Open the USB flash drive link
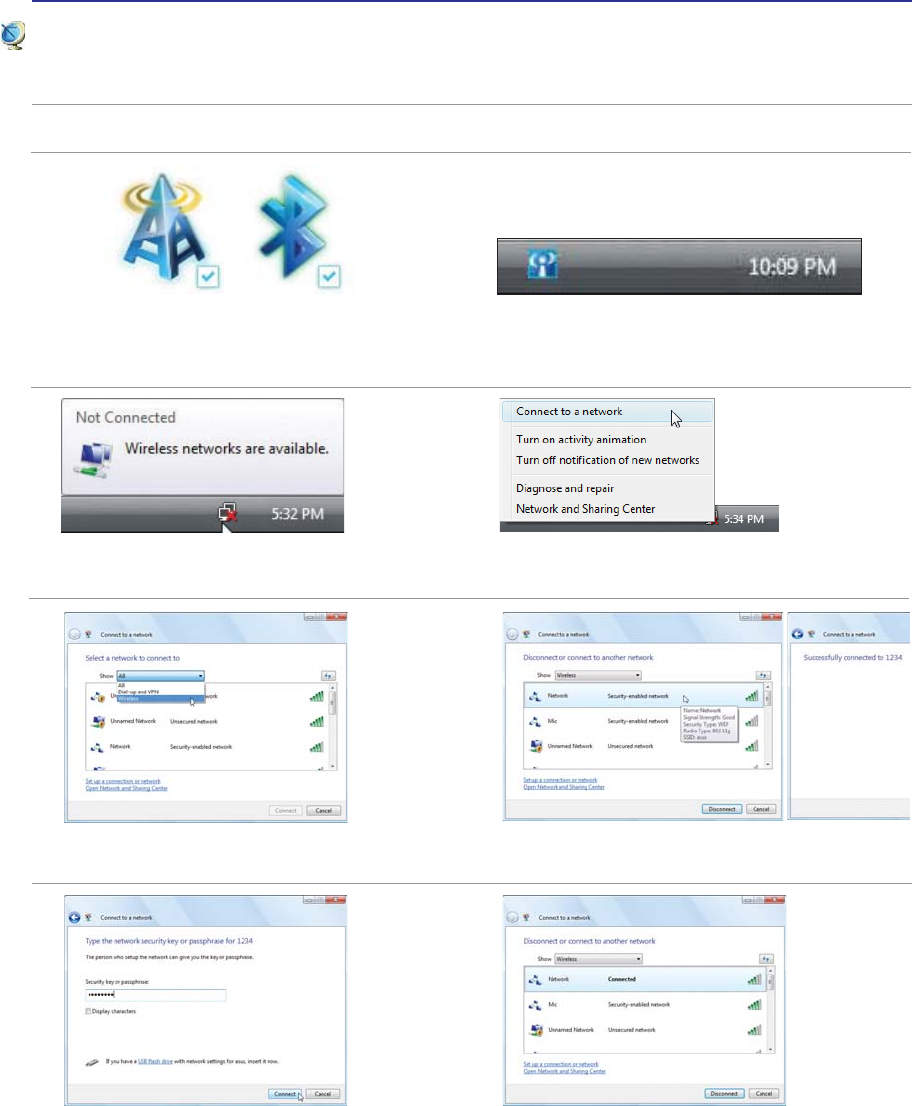The width and height of the screenshot is (912, 1106). tap(155, 1061)
